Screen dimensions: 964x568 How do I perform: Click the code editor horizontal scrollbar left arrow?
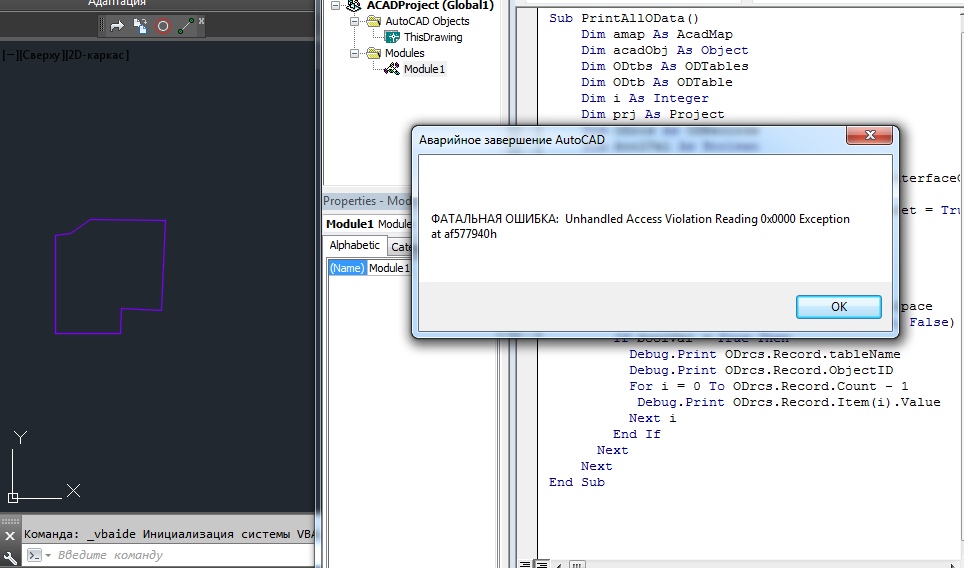click(559, 564)
